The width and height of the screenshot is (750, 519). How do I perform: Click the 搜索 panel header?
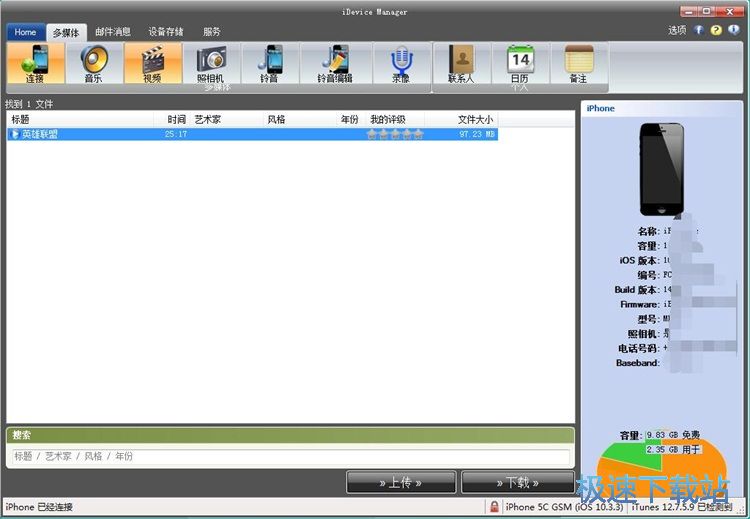[x=290, y=436]
